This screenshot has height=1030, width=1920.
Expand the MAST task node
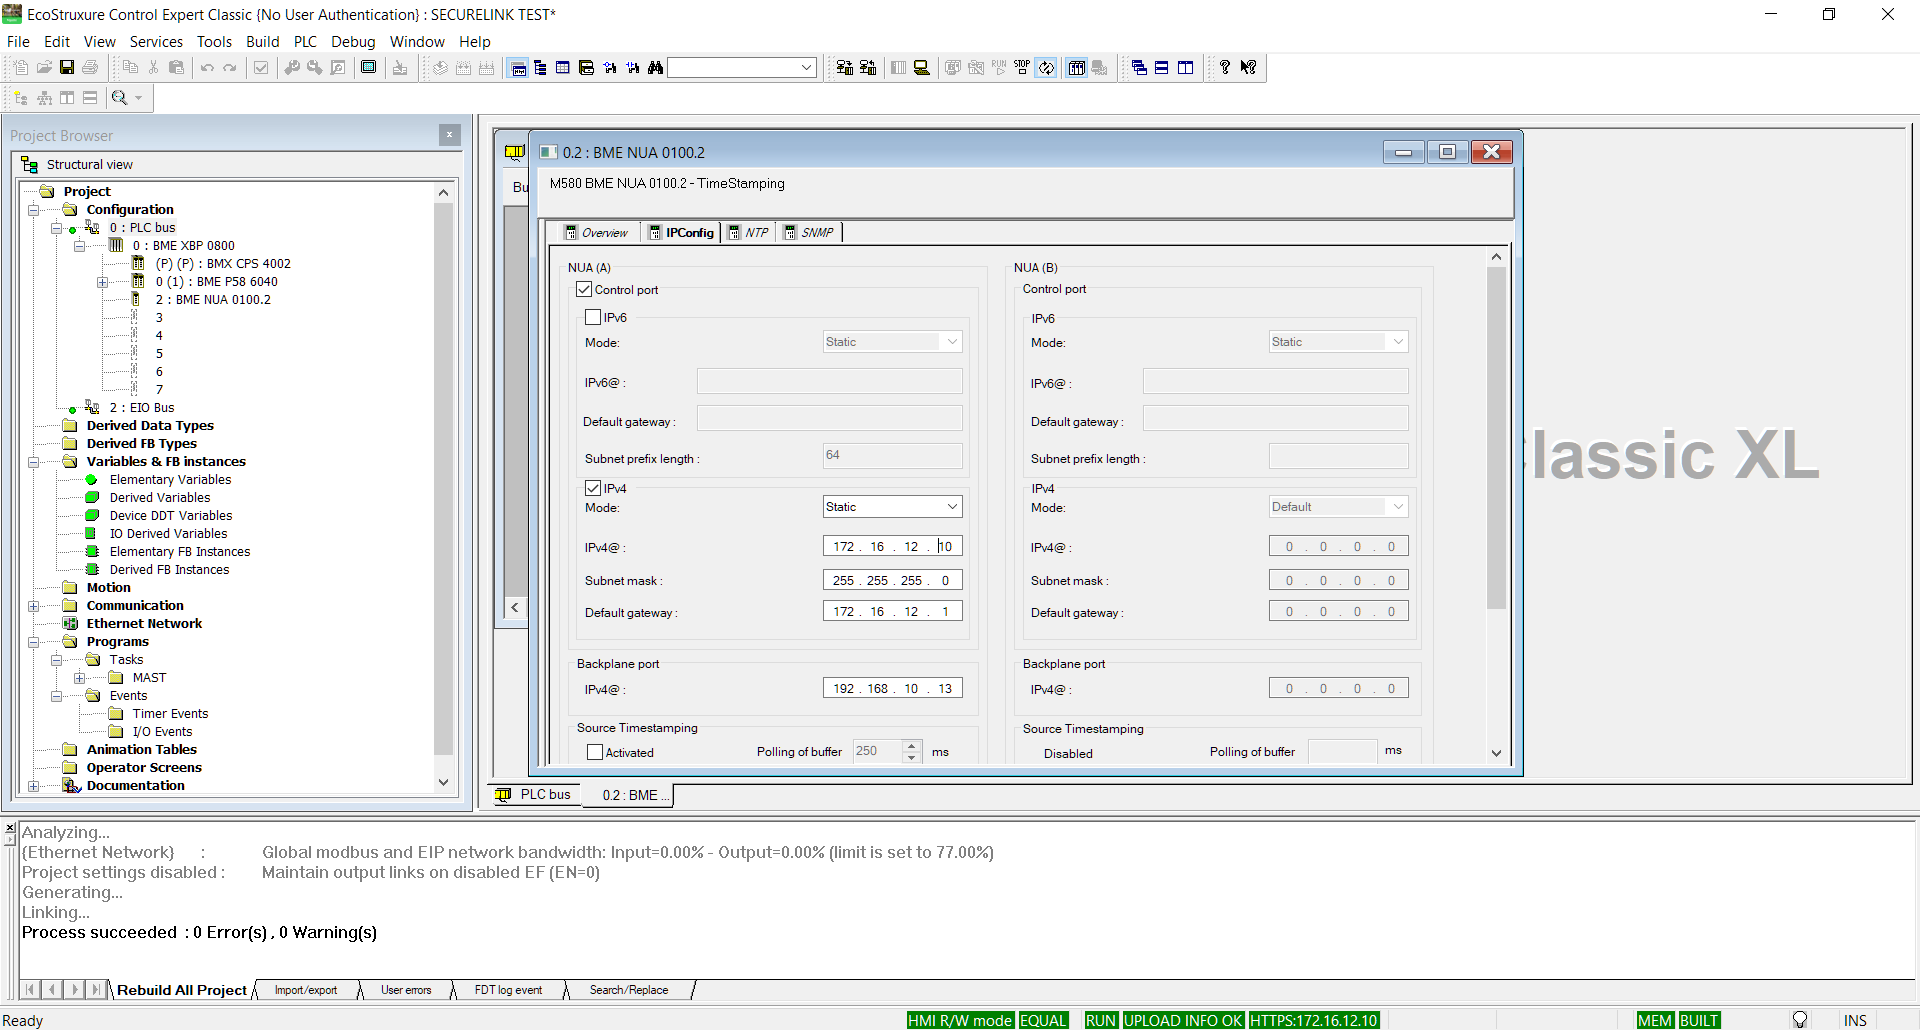(x=80, y=678)
